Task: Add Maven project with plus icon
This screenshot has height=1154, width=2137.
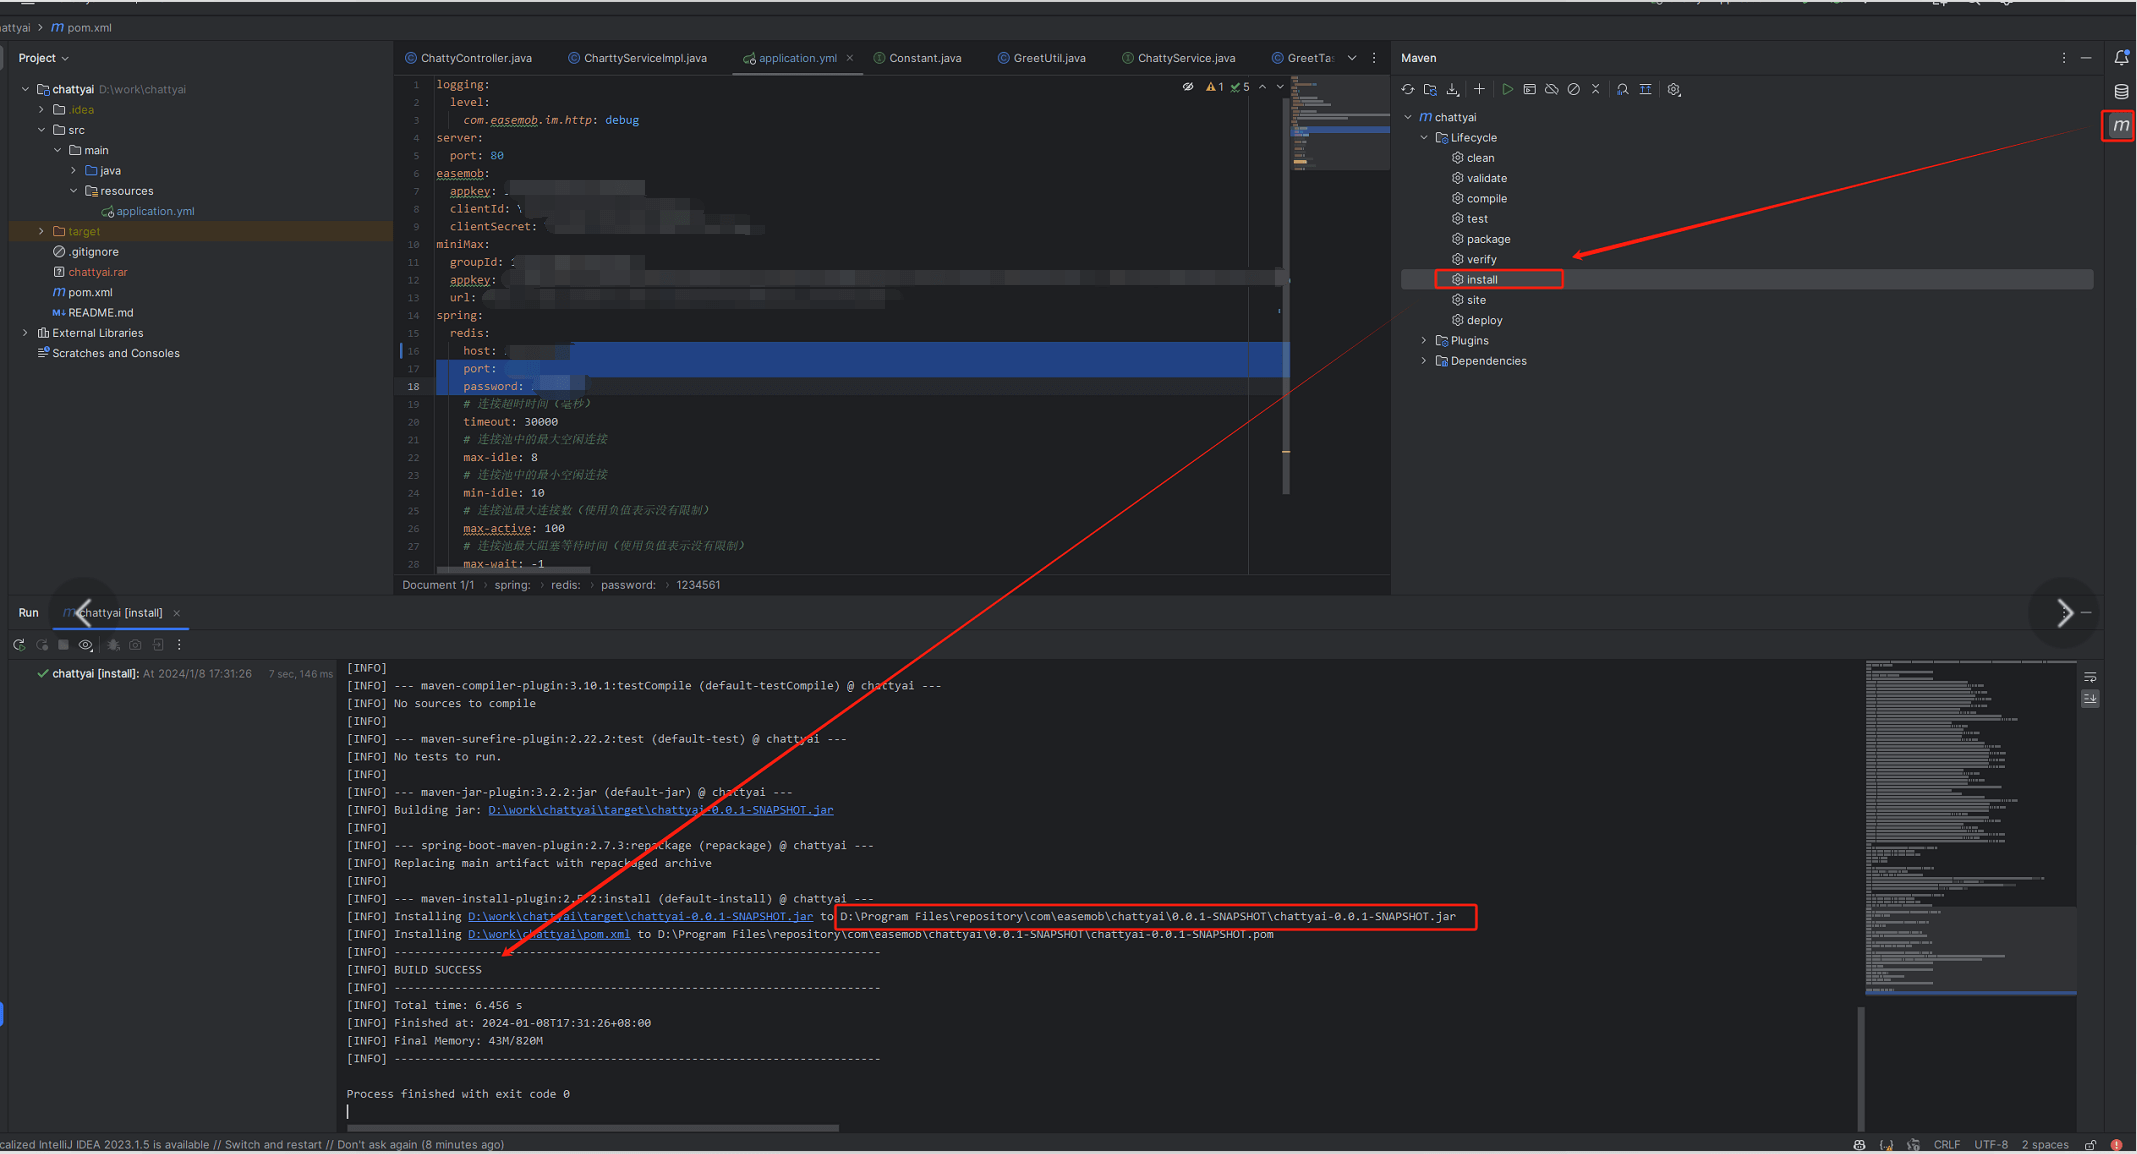Action: pos(1480,90)
